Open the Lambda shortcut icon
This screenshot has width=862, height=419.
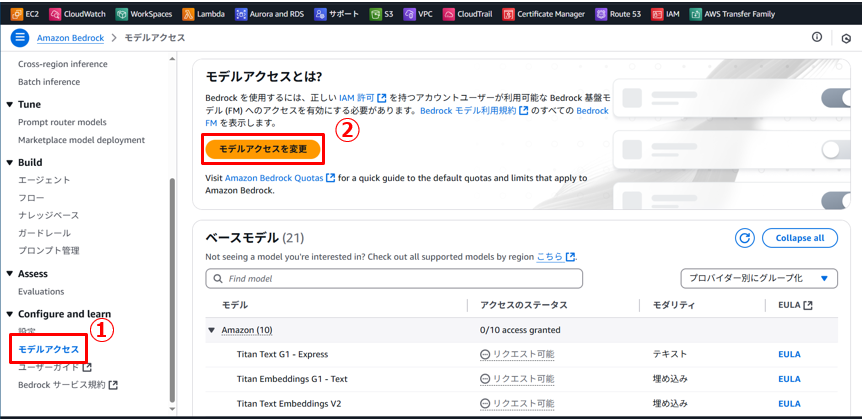(188, 14)
